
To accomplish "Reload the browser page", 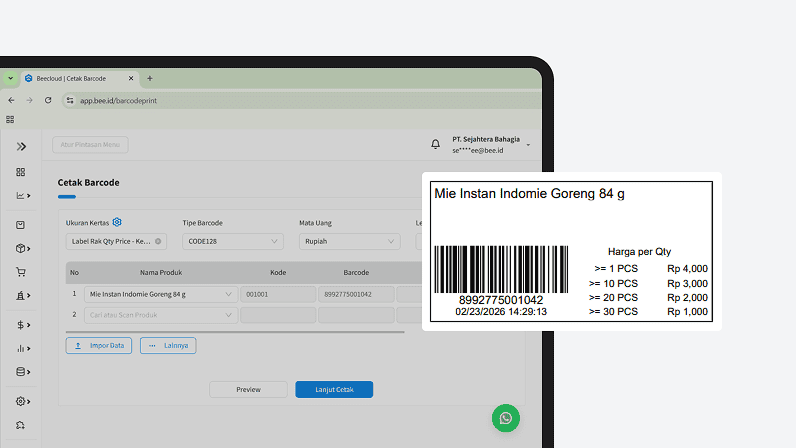I will (48, 101).
